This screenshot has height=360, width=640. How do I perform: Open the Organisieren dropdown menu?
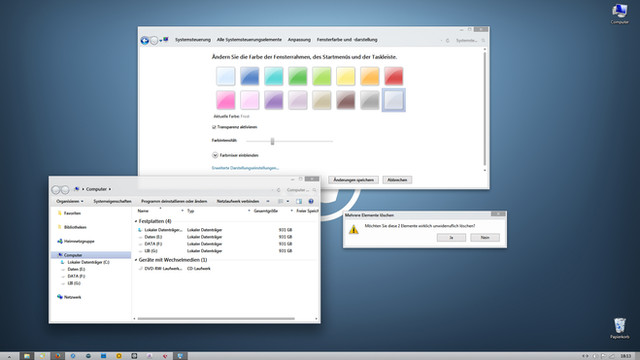[70, 201]
